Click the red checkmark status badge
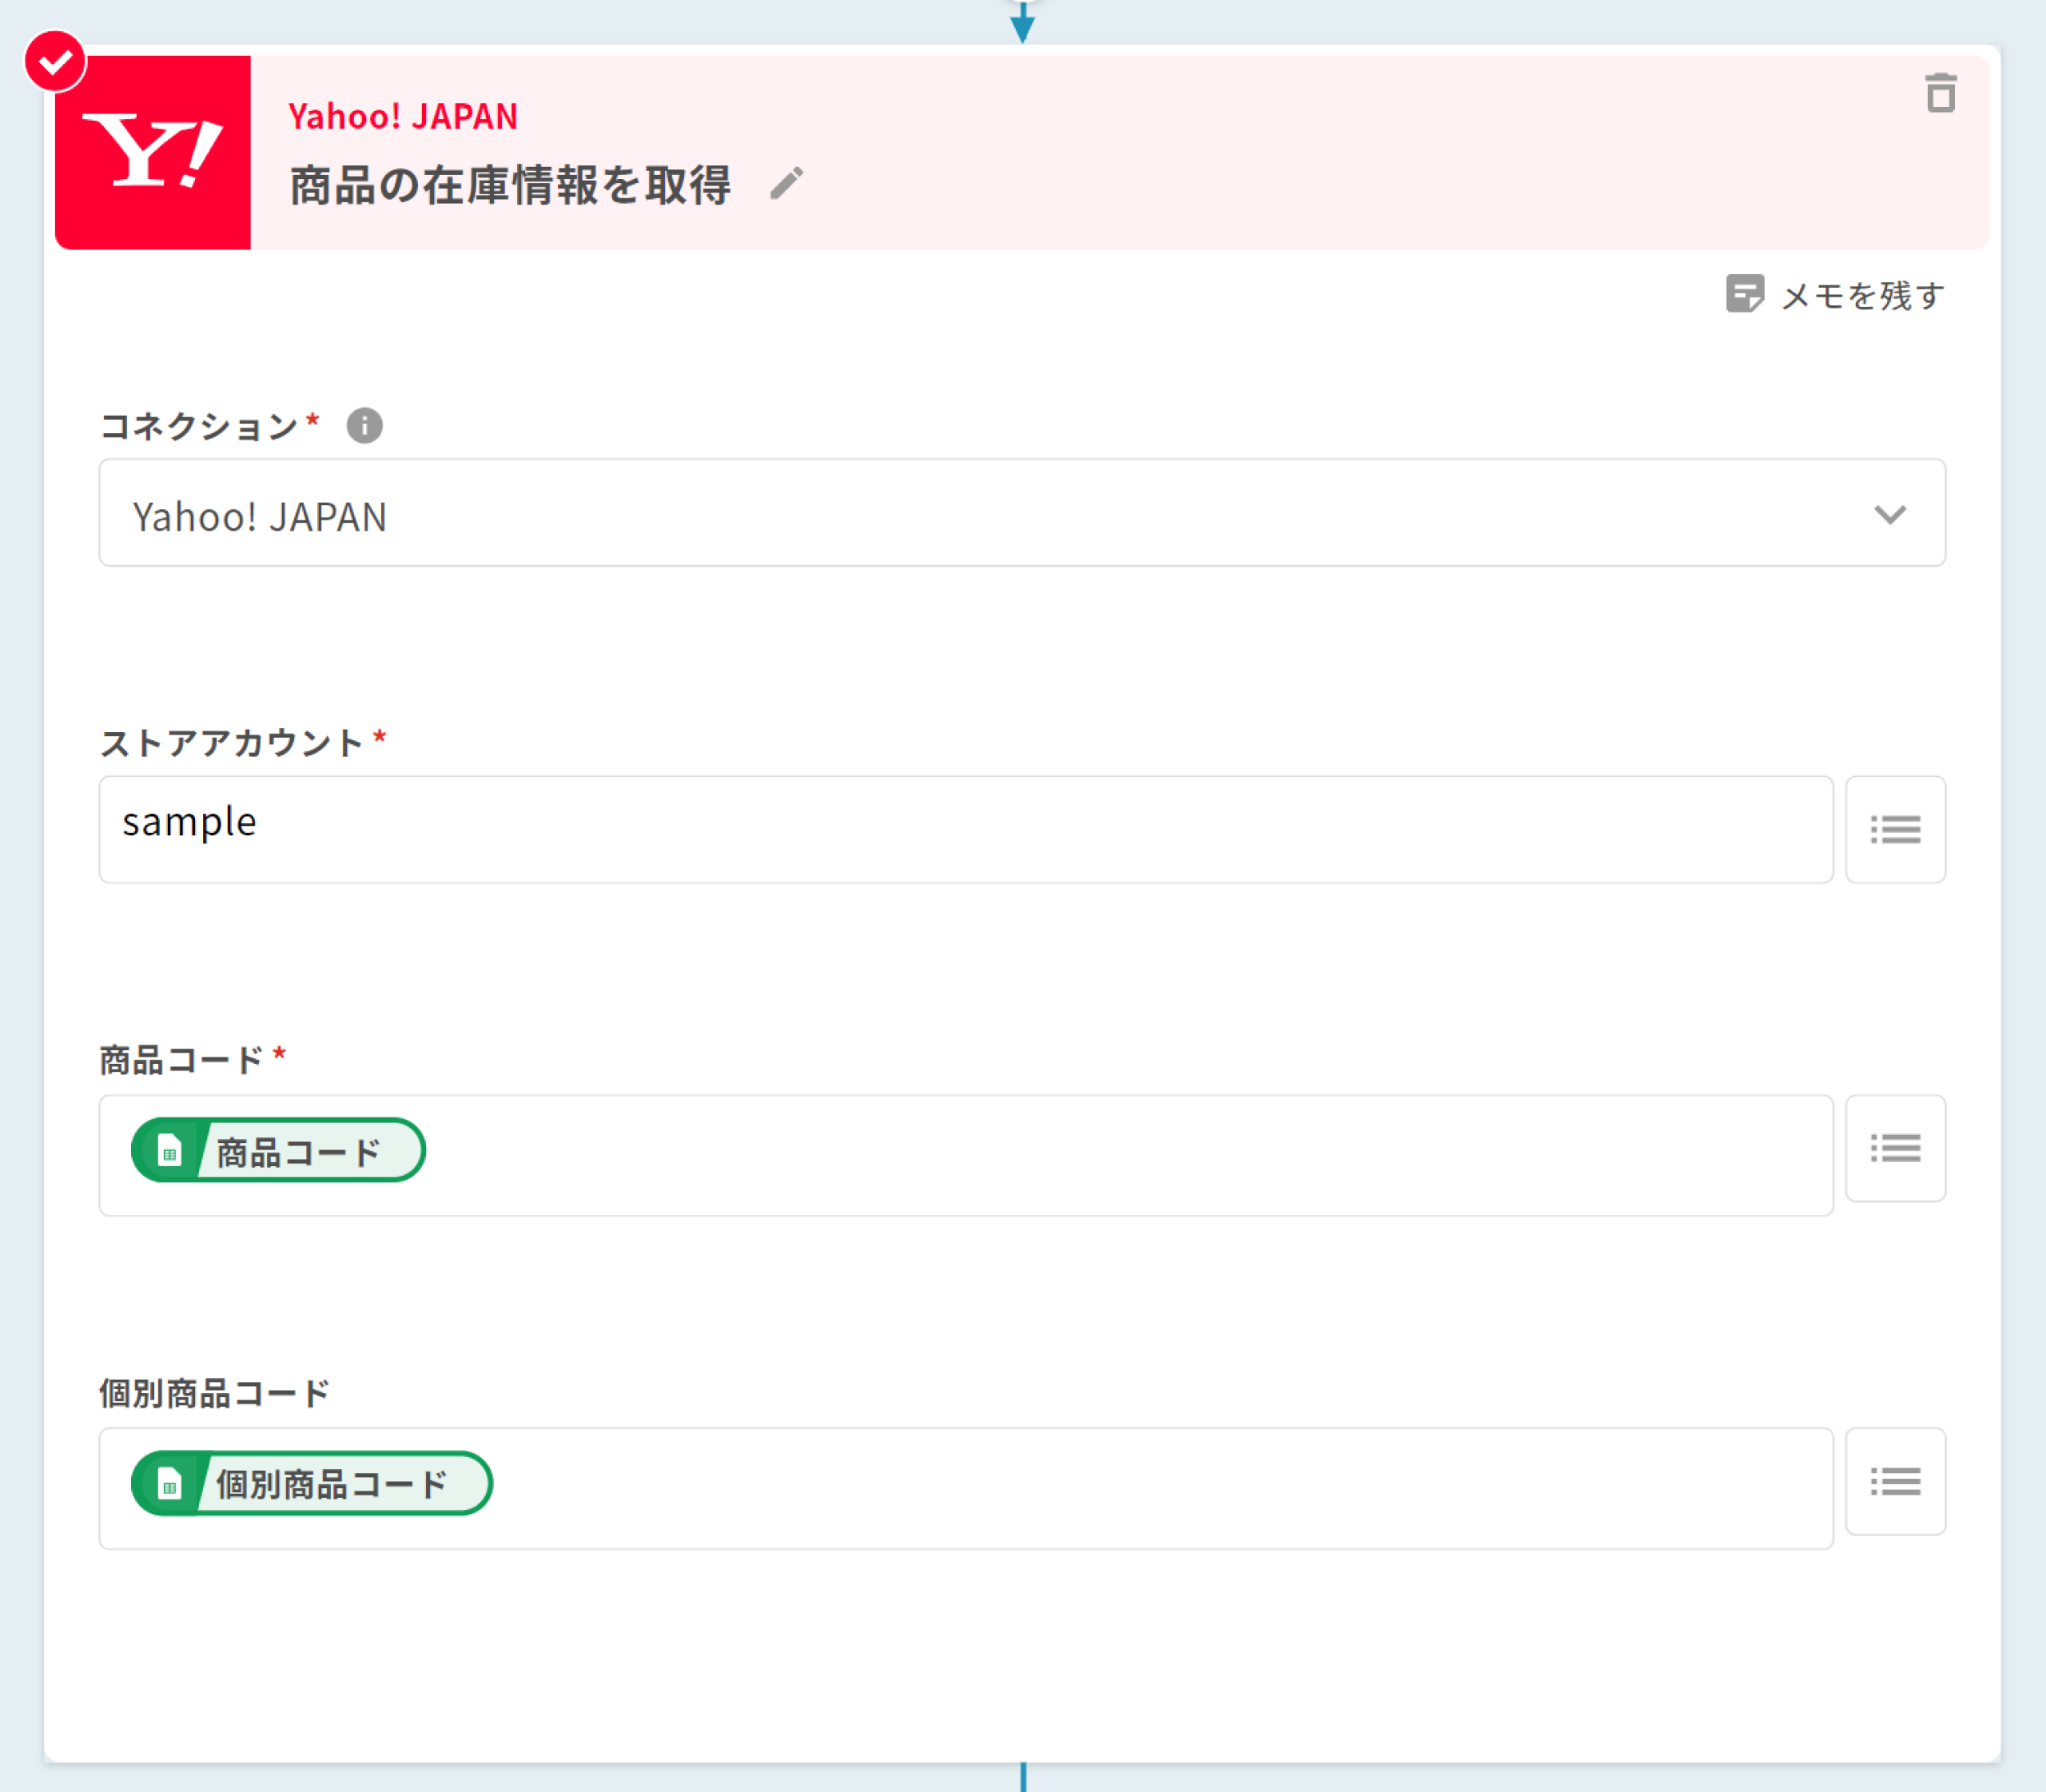The width and height of the screenshot is (2046, 1792). [55, 62]
